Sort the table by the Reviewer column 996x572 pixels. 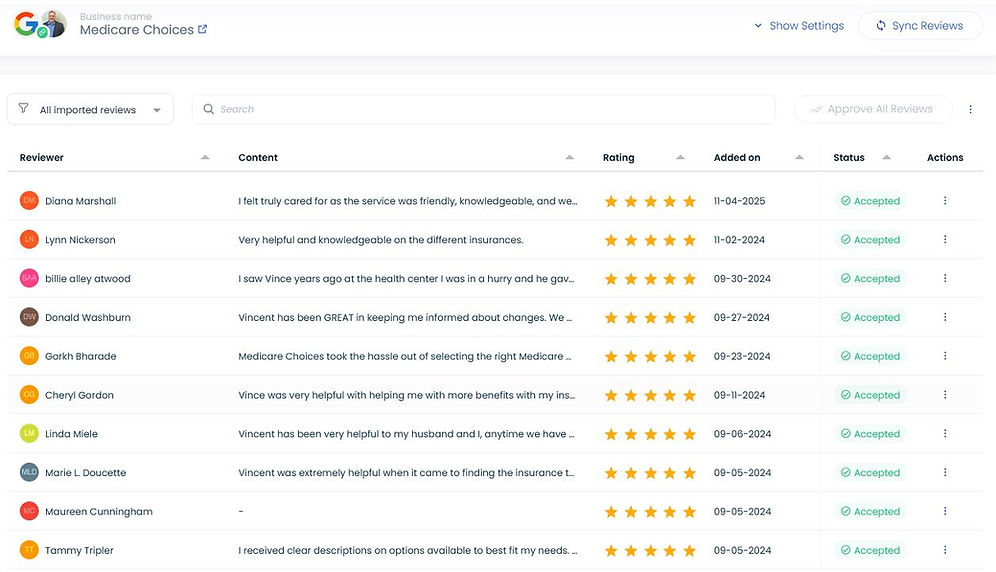41,158
